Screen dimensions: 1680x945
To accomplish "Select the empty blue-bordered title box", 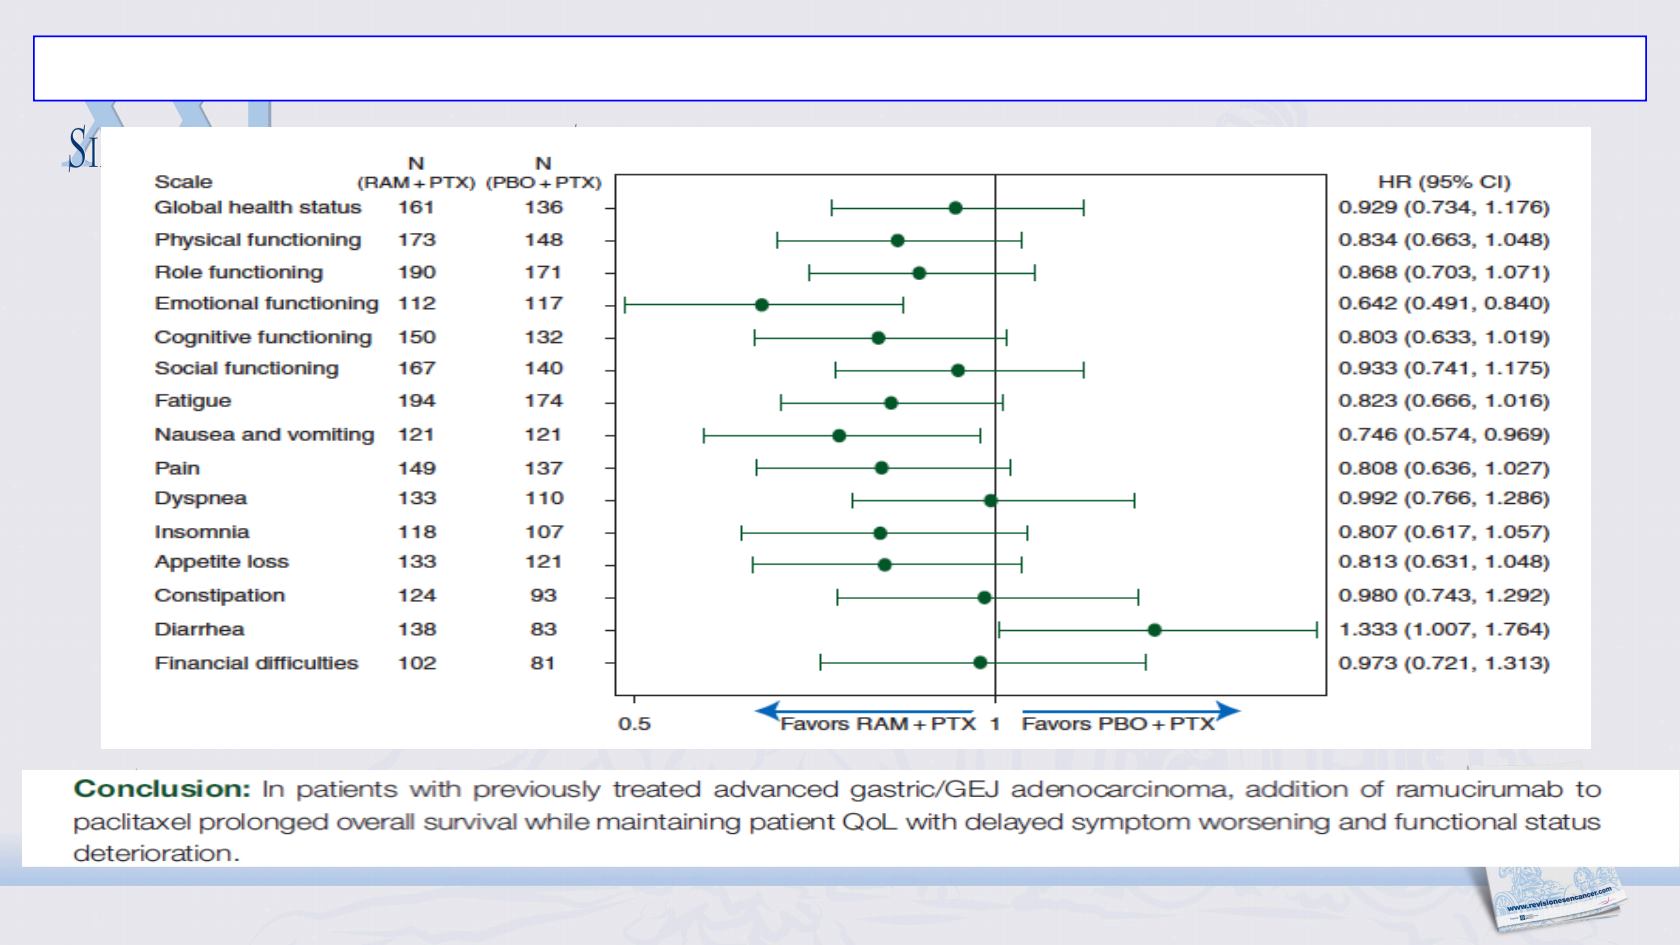I will click(839, 69).
